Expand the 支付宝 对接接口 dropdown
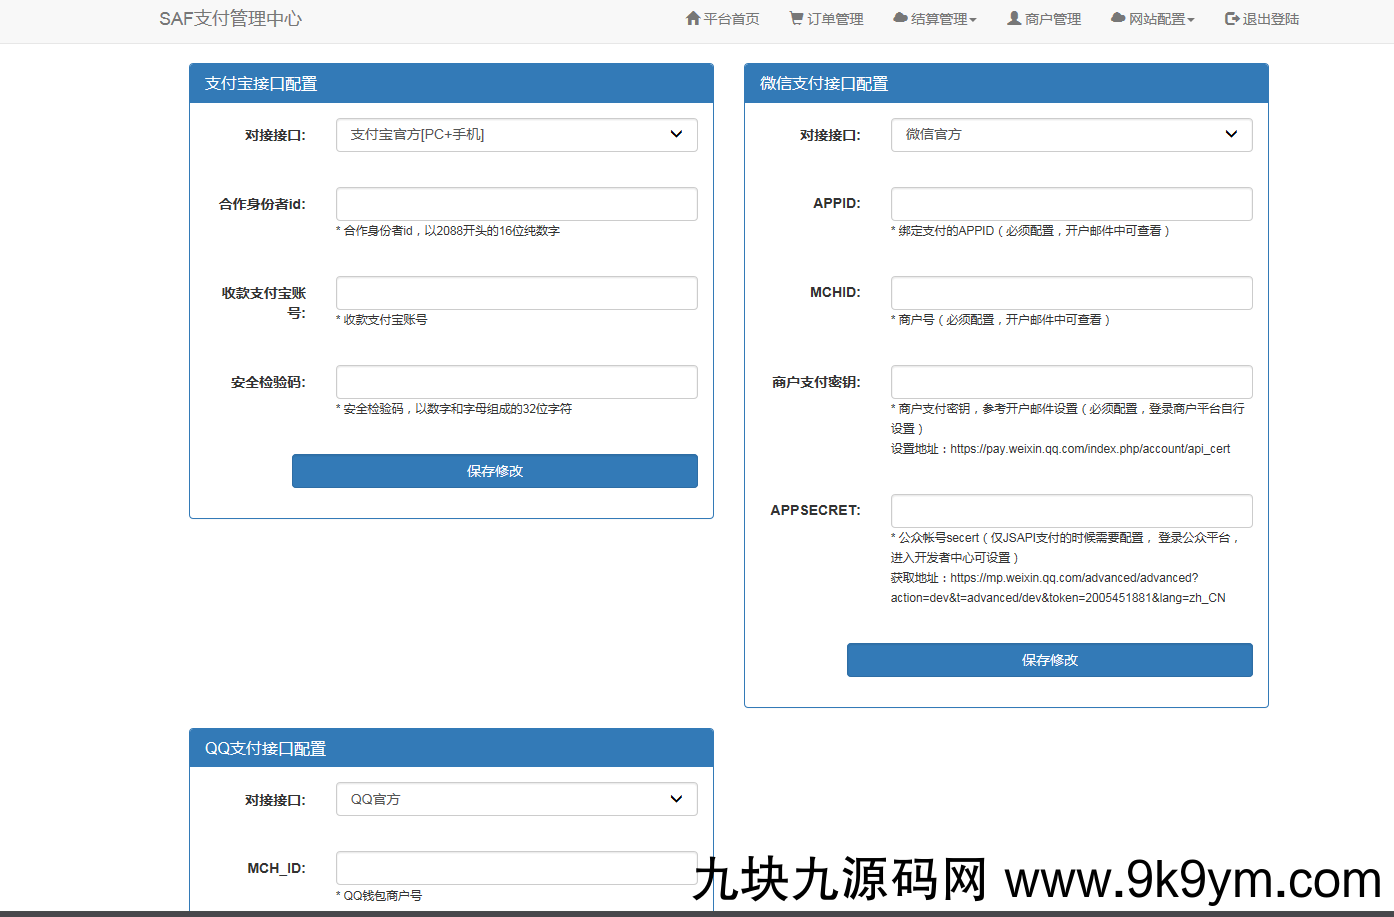The width and height of the screenshot is (1394, 917). (516, 135)
